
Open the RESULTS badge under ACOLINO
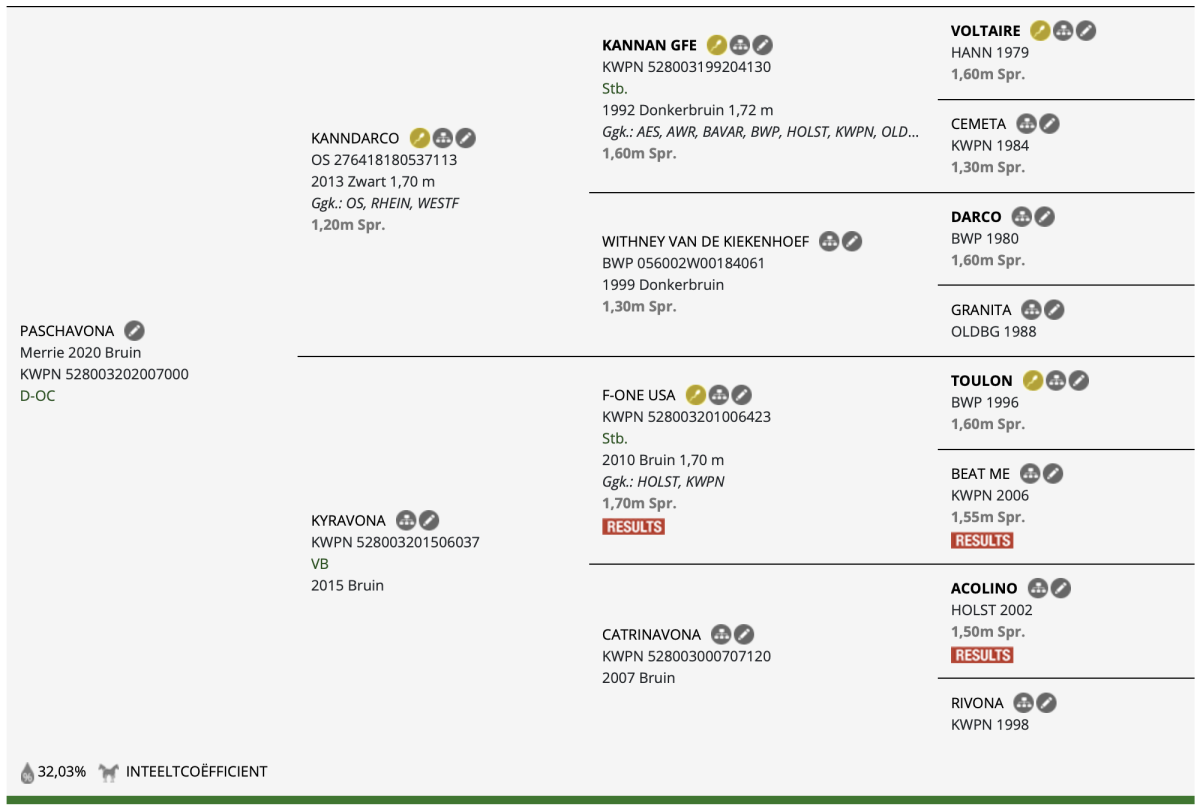coord(982,655)
